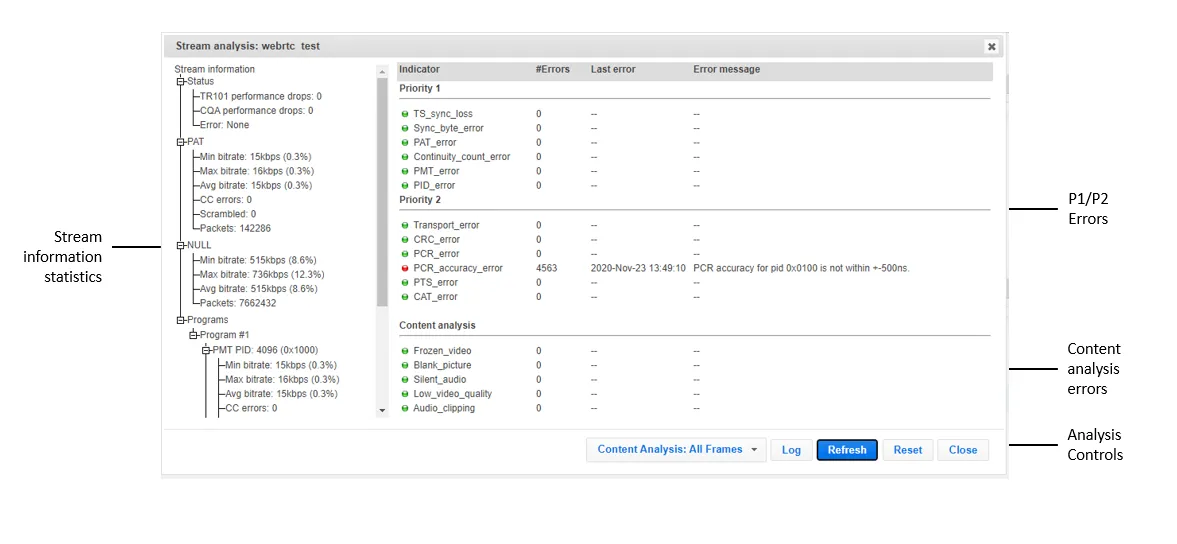Select the Scrambled: 0 tree row
Image resolution: width=1177 pixels, height=544 pixels.
[228, 214]
